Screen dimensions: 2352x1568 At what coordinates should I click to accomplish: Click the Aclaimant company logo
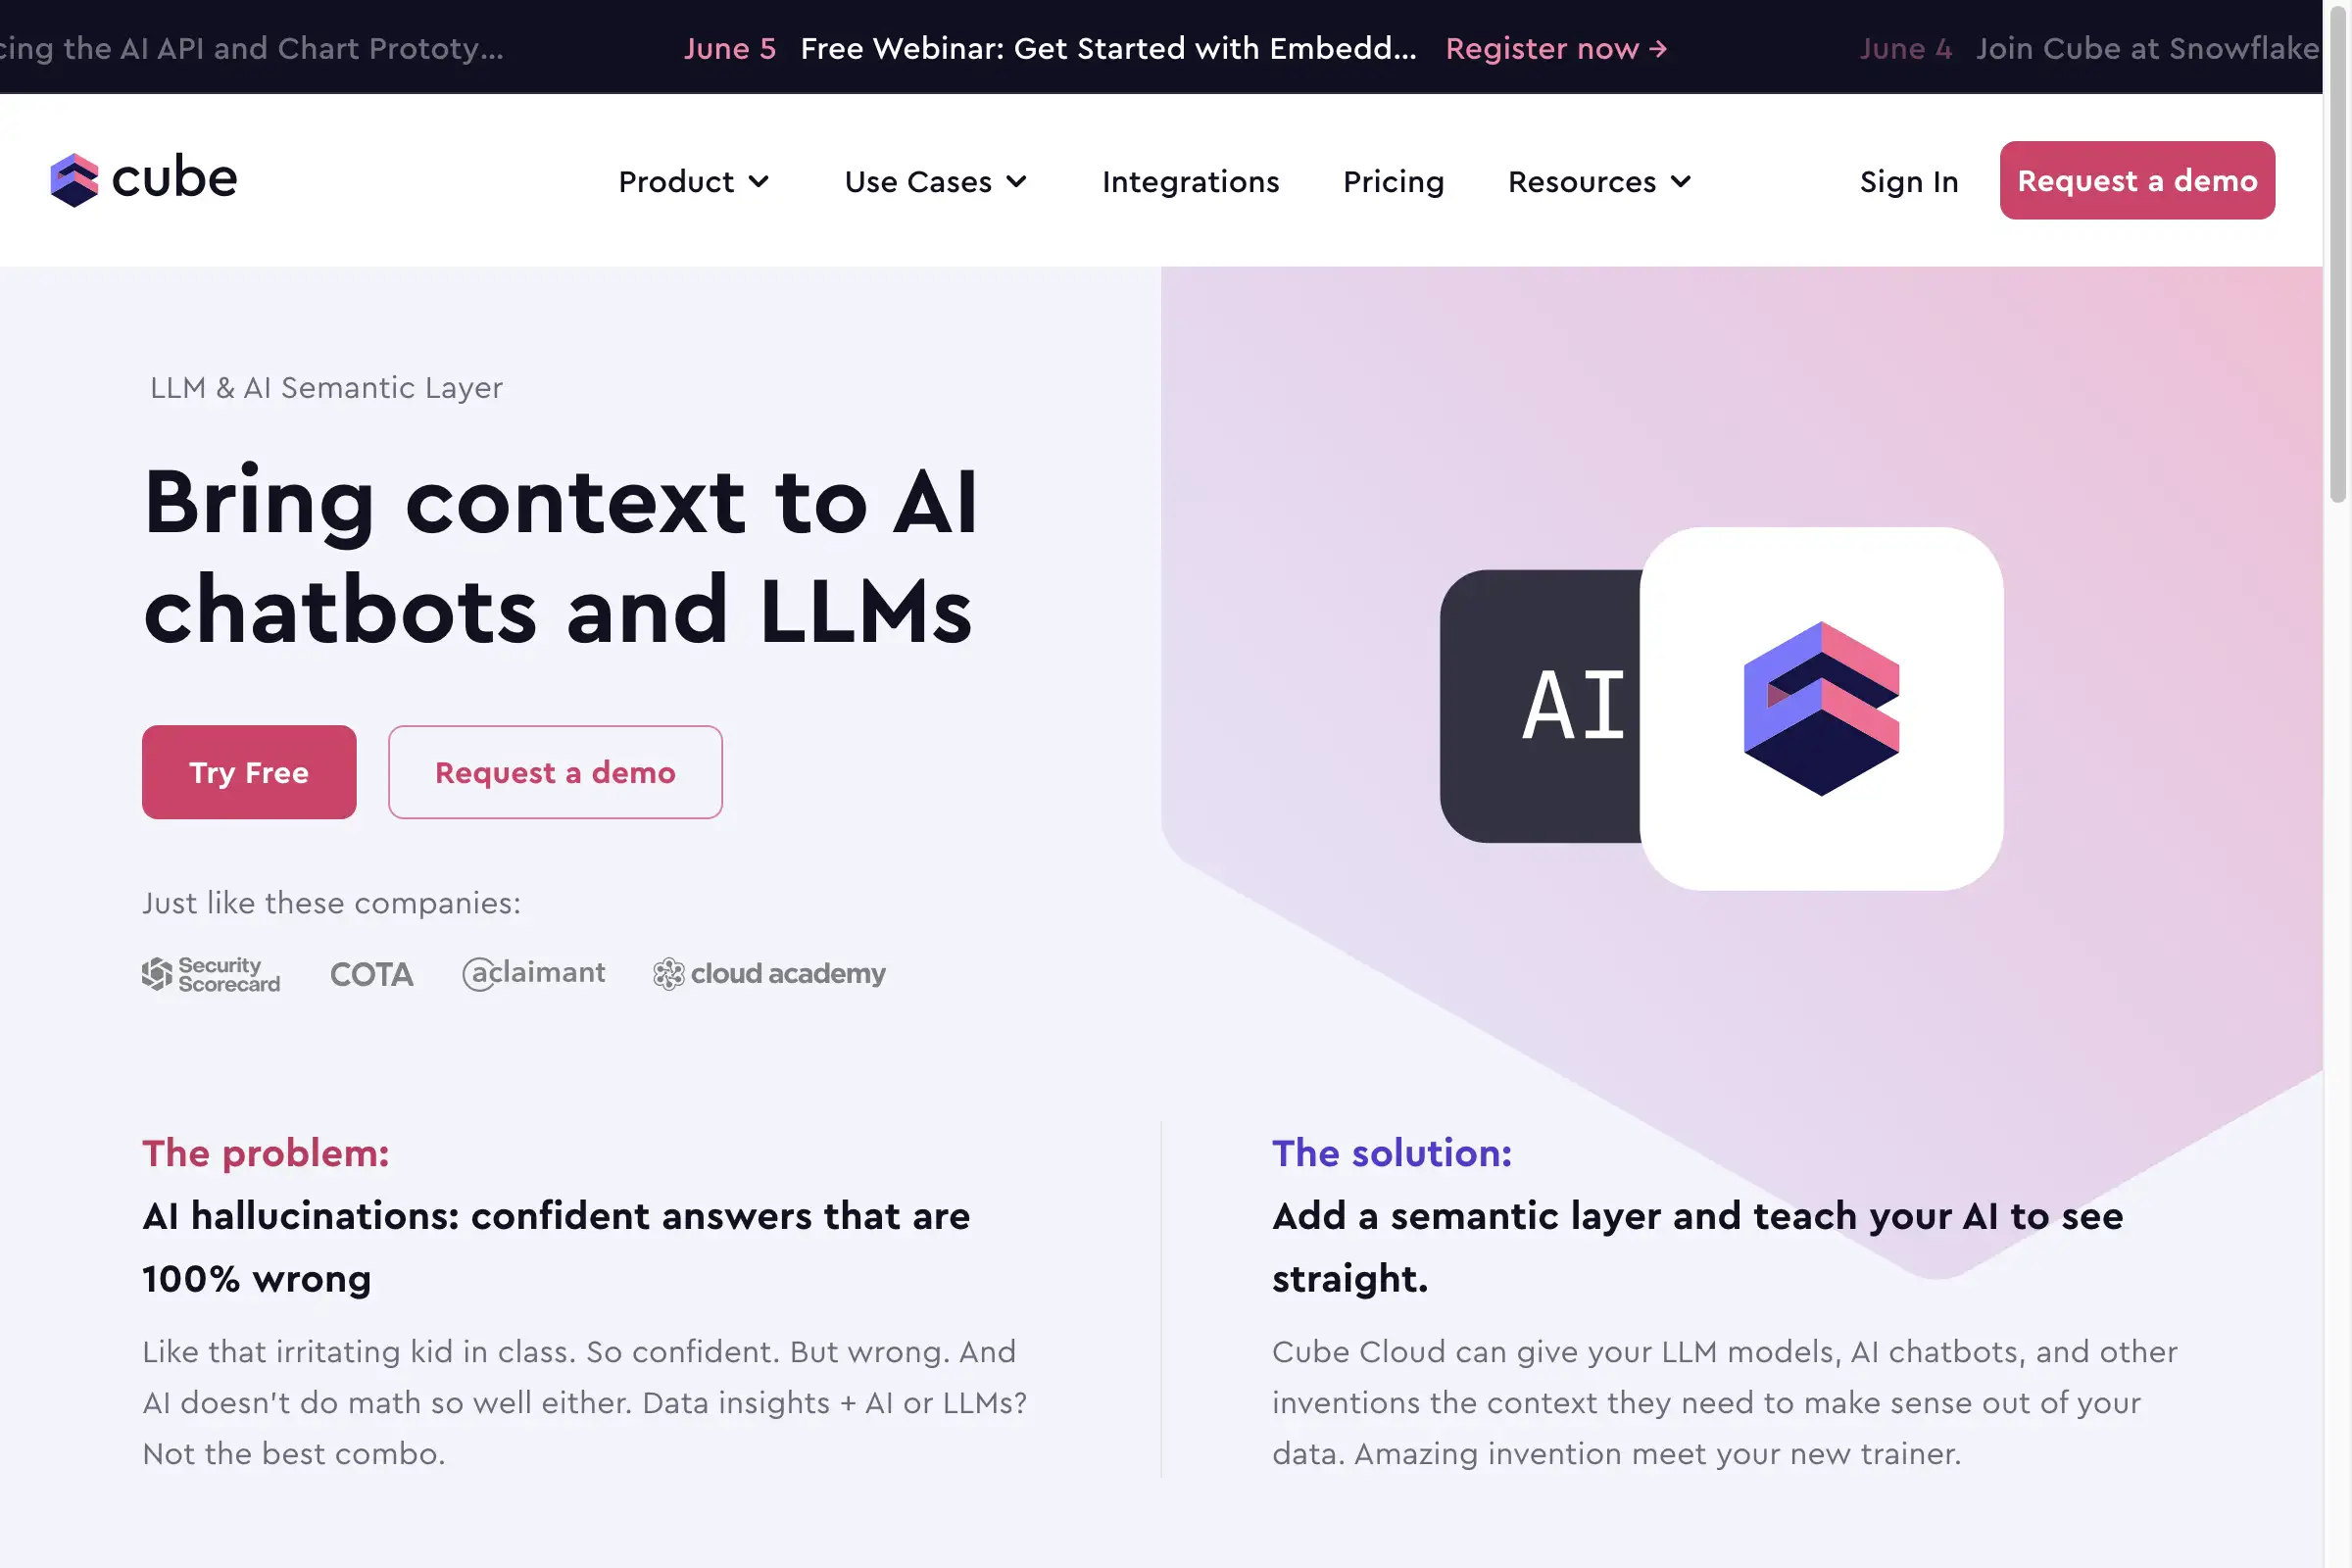pyautogui.click(x=532, y=973)
